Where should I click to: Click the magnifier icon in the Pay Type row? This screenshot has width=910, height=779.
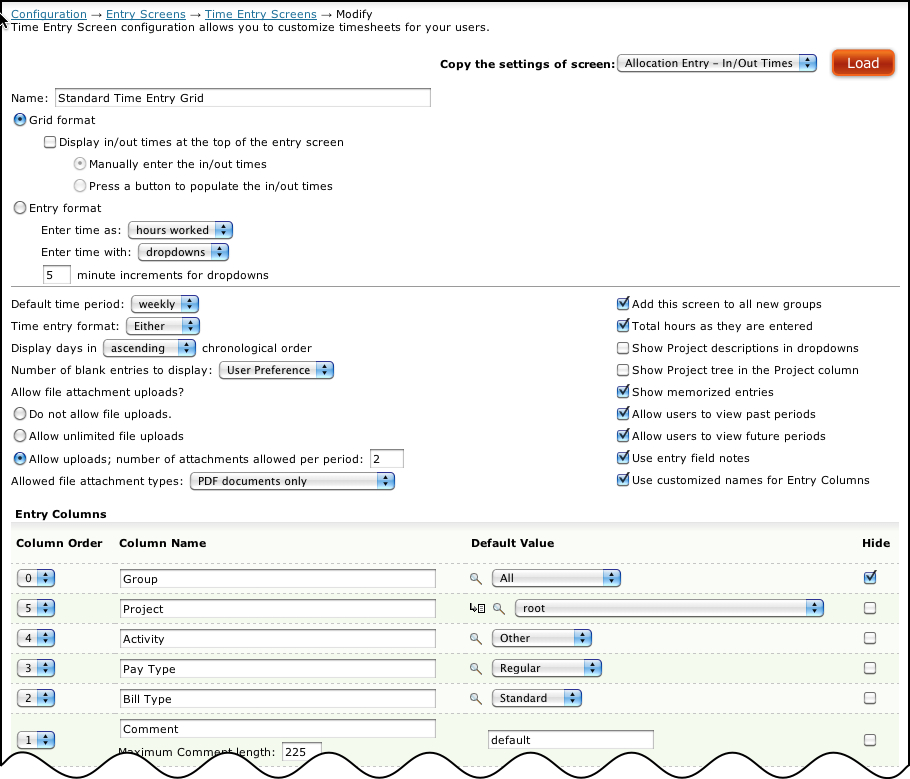pos(475,669)
